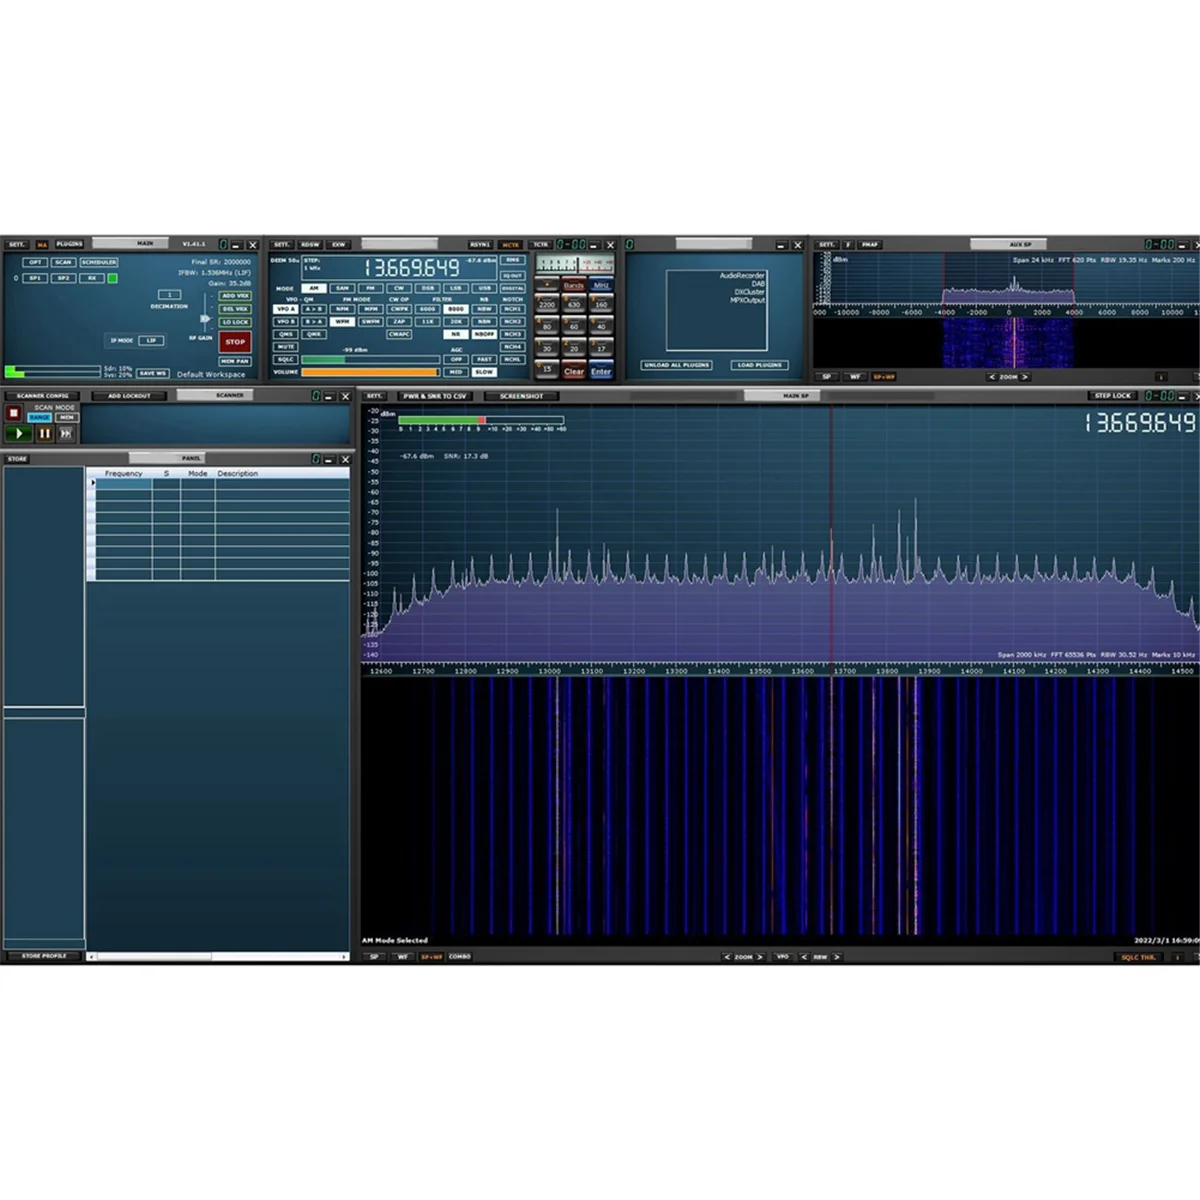Select DXCluster in the plugin list
Screen dimensions: 1200x1200
(749, 292)
